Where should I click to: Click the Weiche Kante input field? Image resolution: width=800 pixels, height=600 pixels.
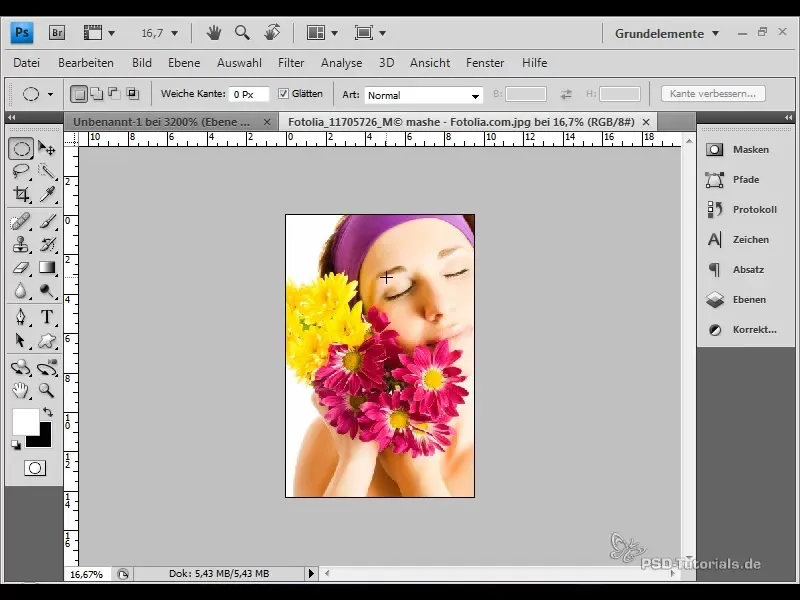coord(248,94)
